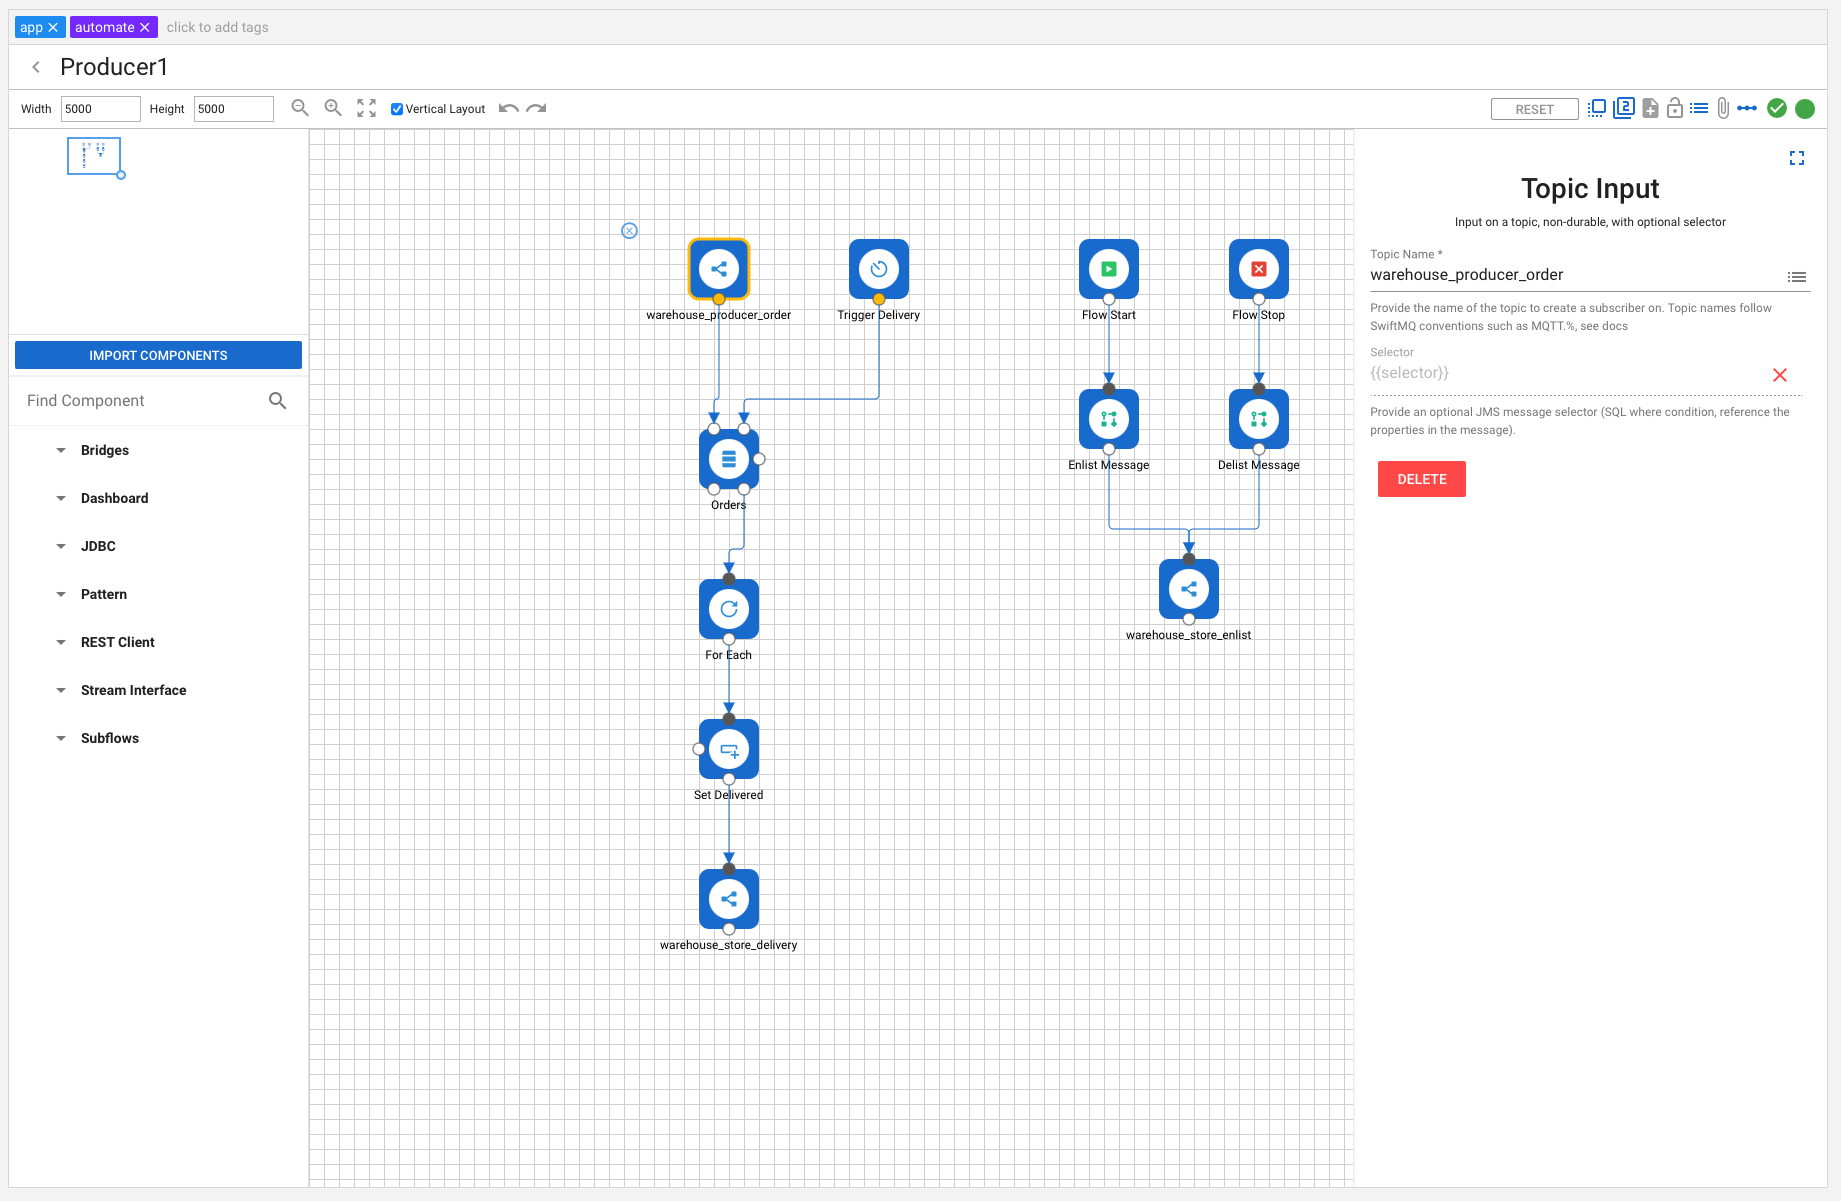
Task: Open the Topic Name list chooser
Action: (1797, 277)
